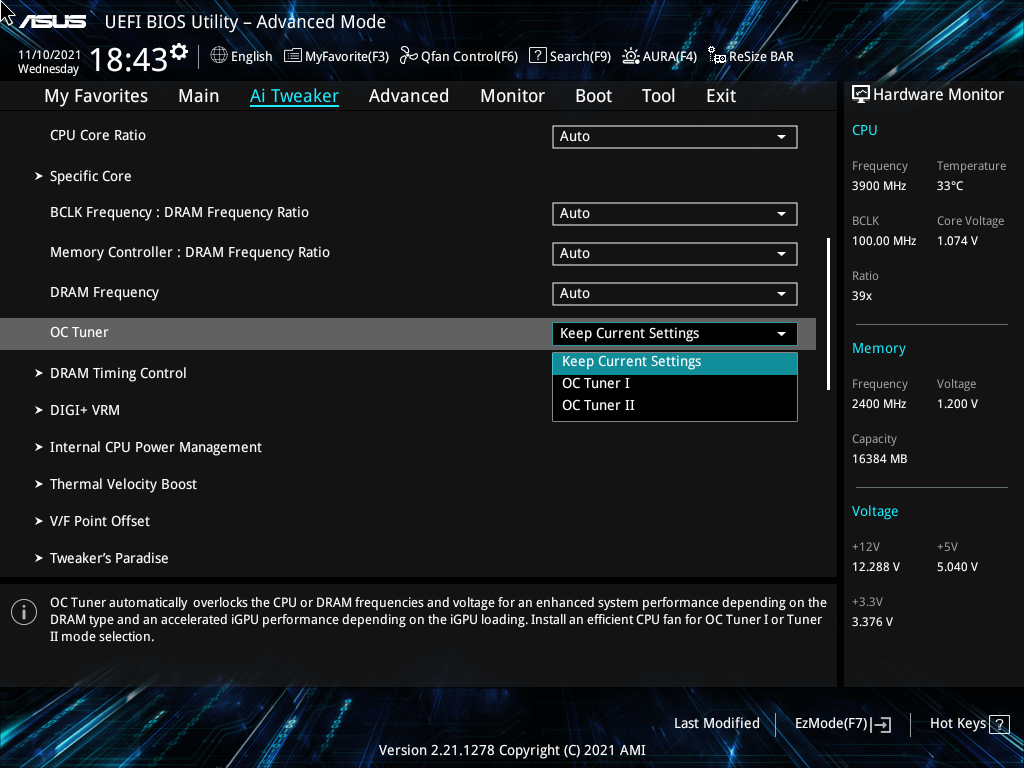This screenshot has height=768, width=1024.
Task: Click the +5V 5.040 V reading
Action: tap(957, 567)
